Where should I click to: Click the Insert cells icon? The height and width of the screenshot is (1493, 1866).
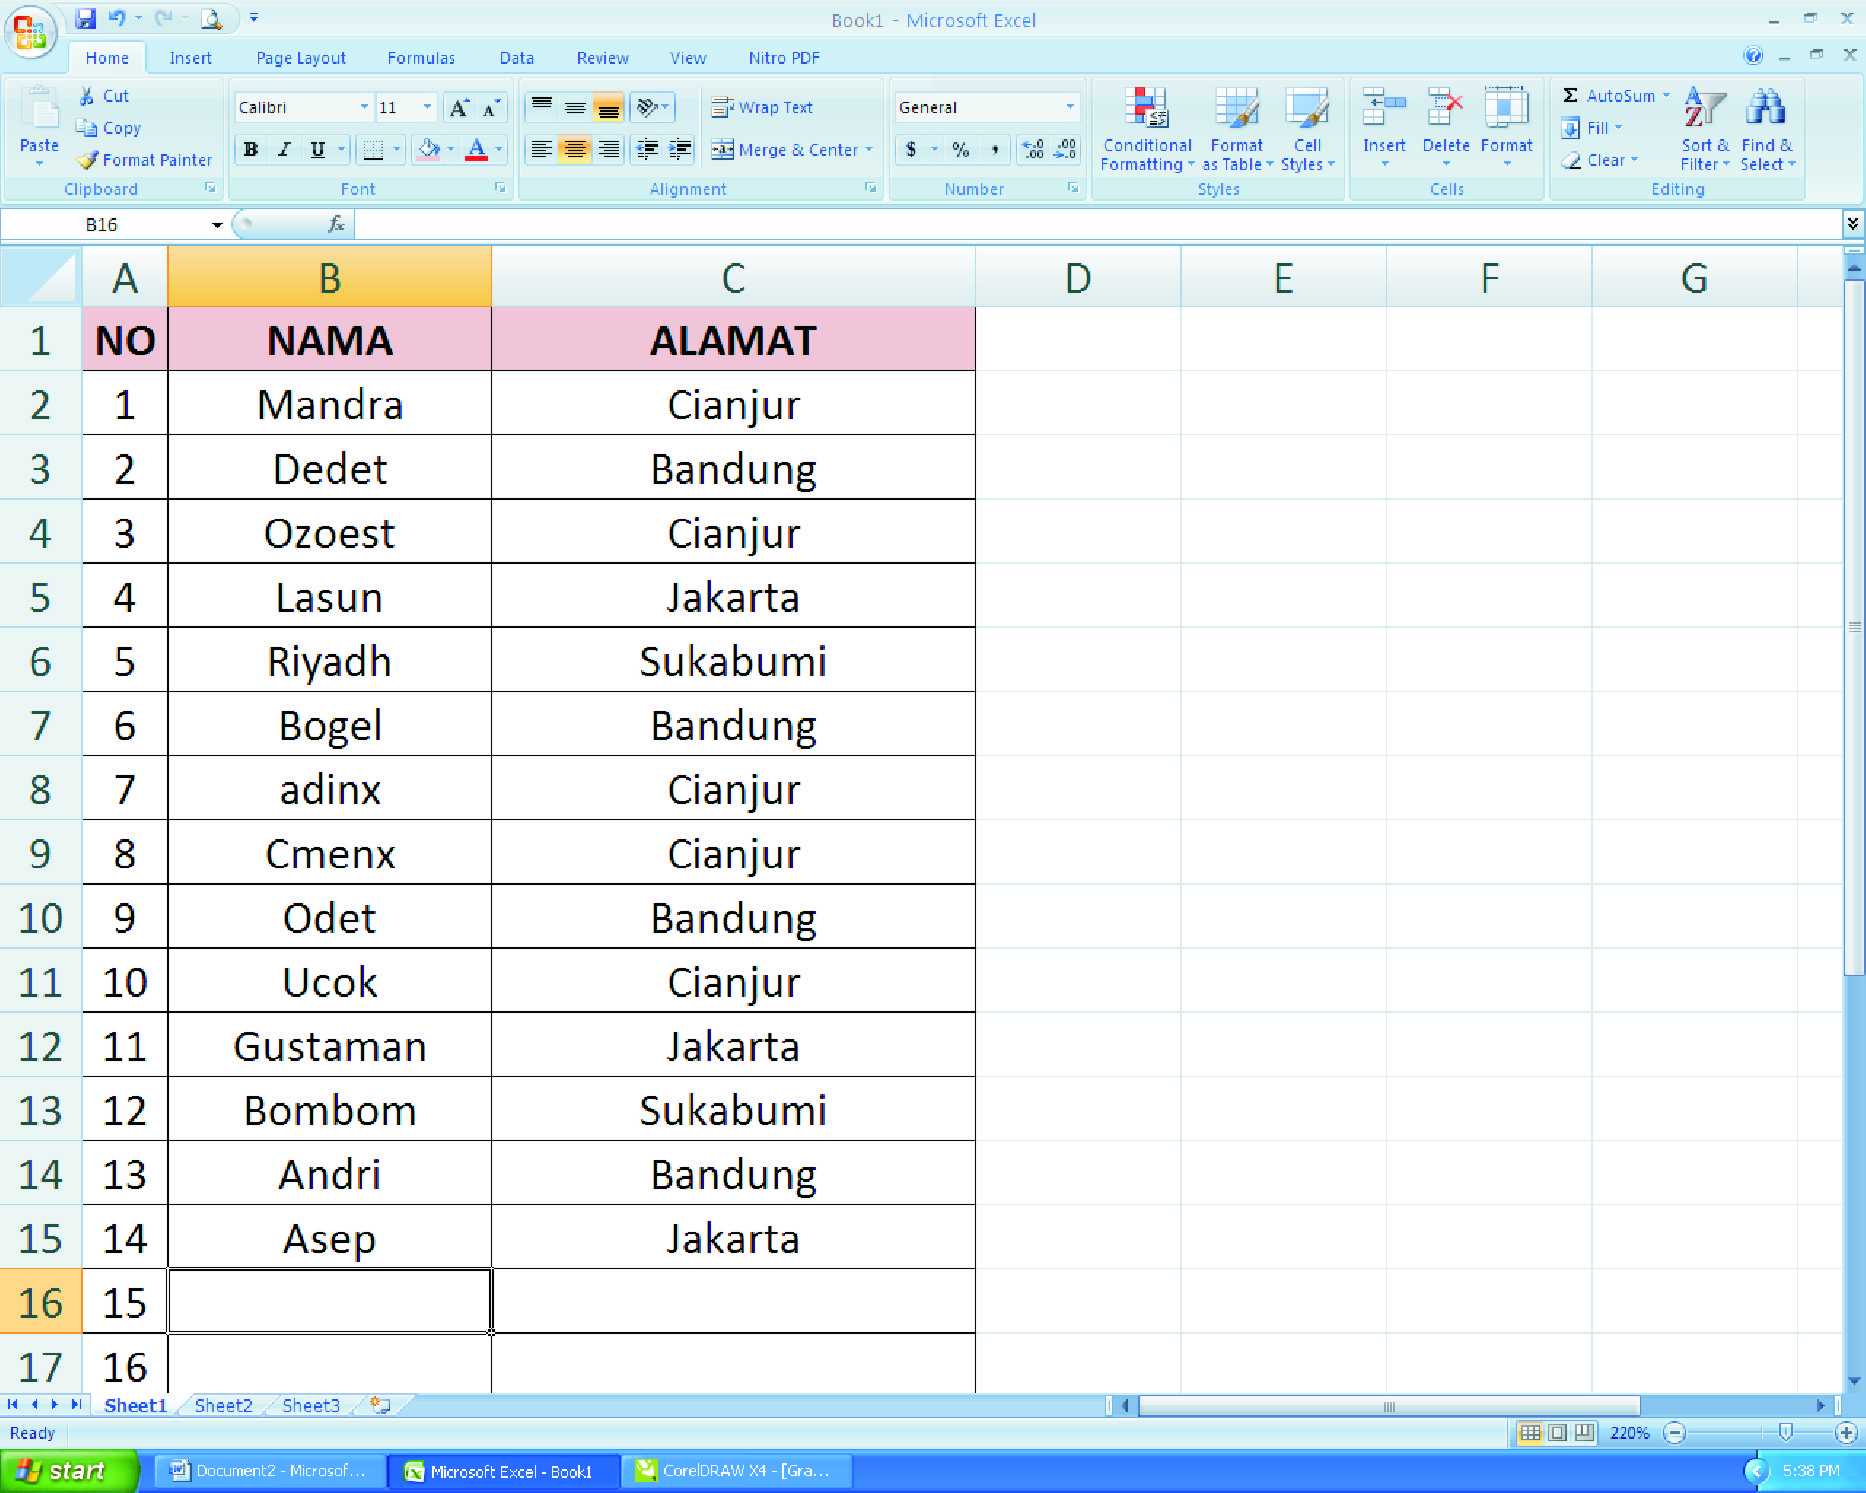tap(1384, 108)
